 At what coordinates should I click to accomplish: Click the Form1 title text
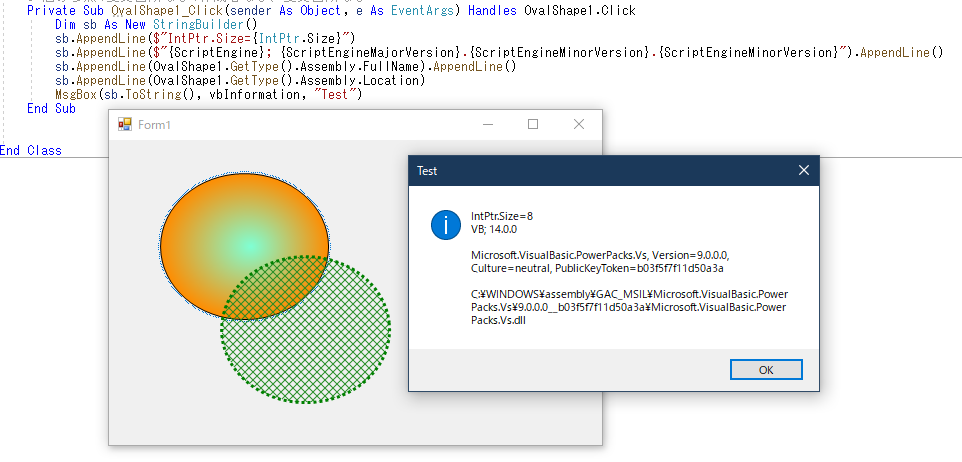click(155, 125)
